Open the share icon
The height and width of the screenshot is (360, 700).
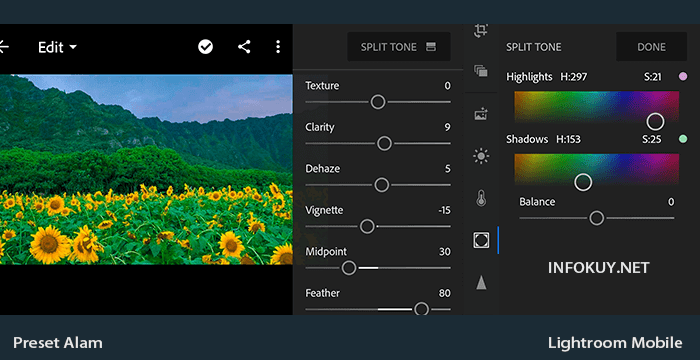tap(244, 46)
